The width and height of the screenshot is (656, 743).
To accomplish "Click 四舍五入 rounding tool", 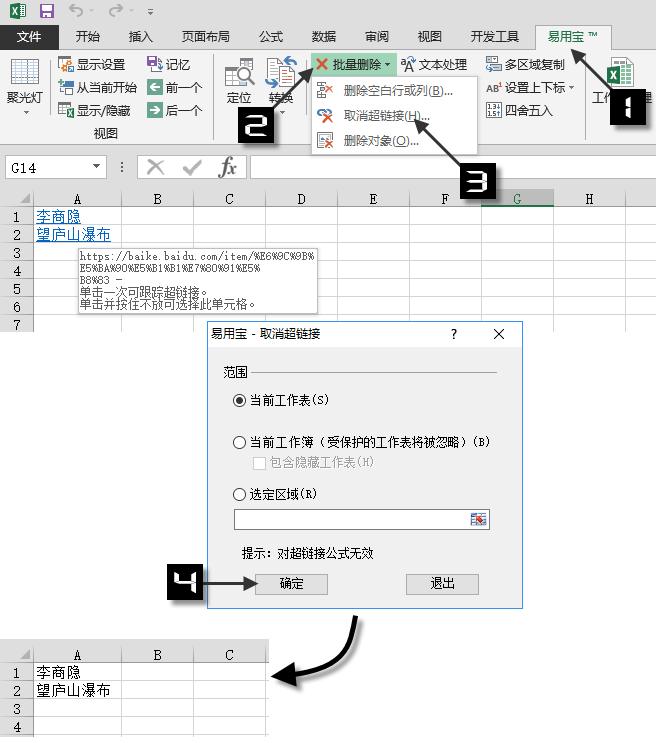I will [519, 110].
